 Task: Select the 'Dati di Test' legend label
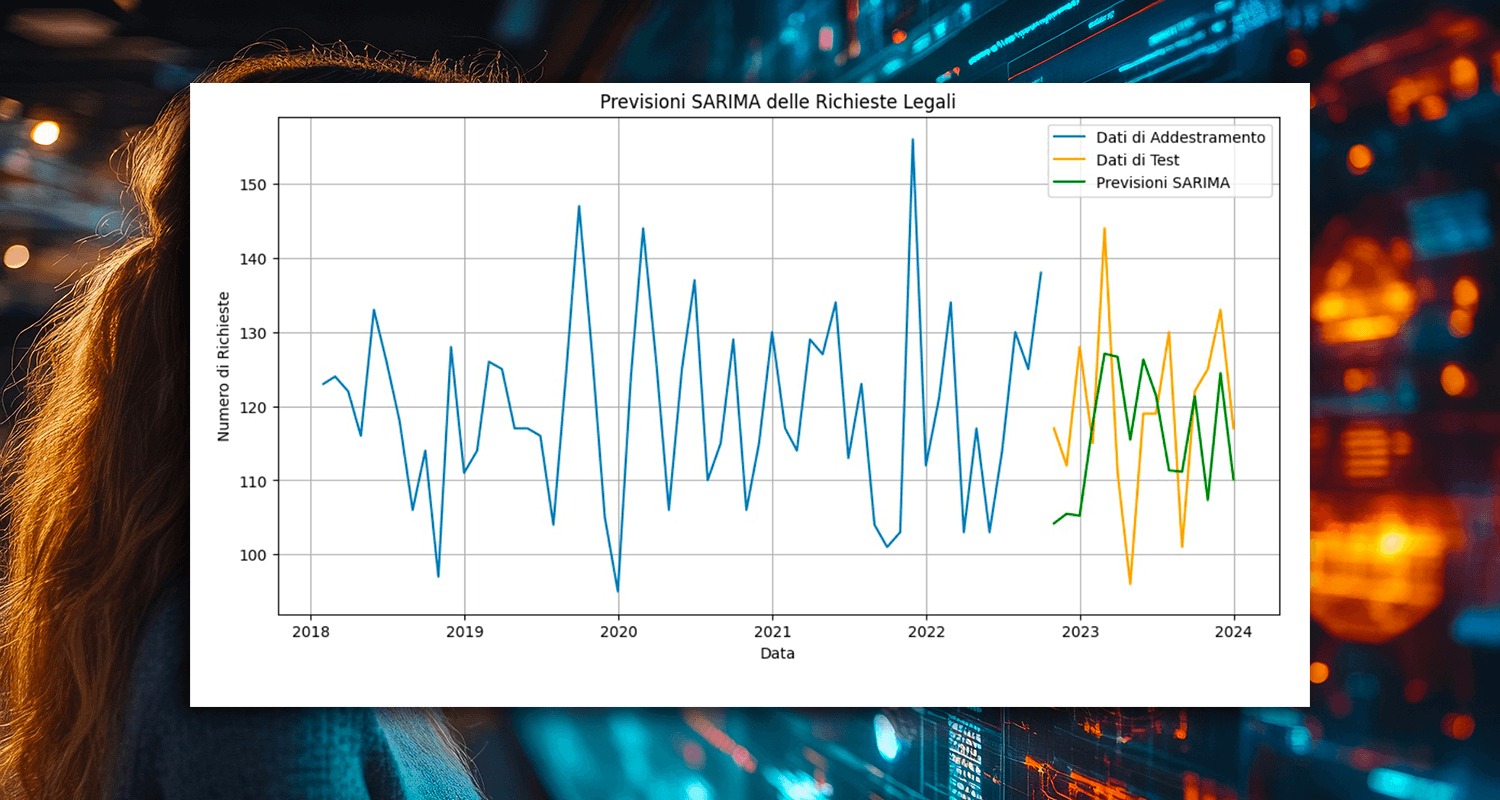click(1137, 160)
